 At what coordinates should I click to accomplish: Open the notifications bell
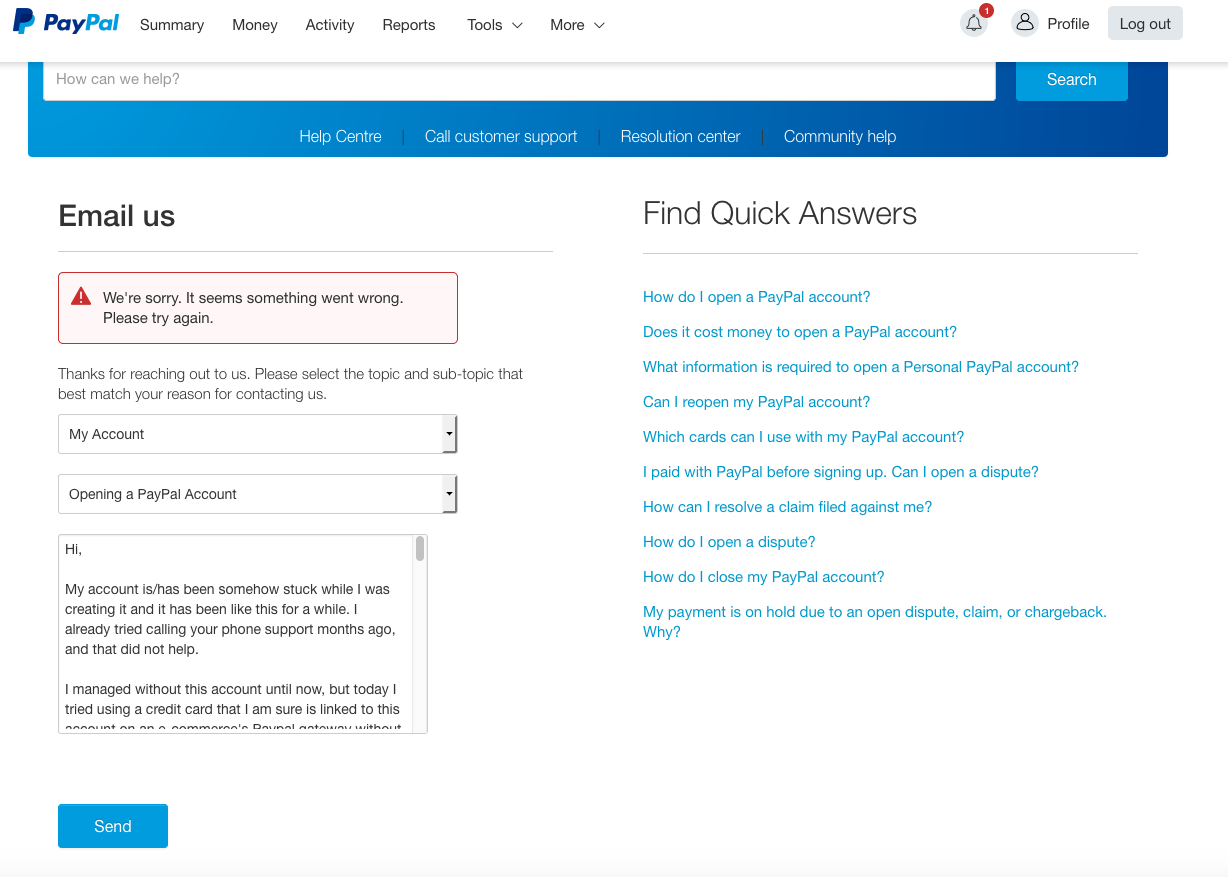pos(974,23)
